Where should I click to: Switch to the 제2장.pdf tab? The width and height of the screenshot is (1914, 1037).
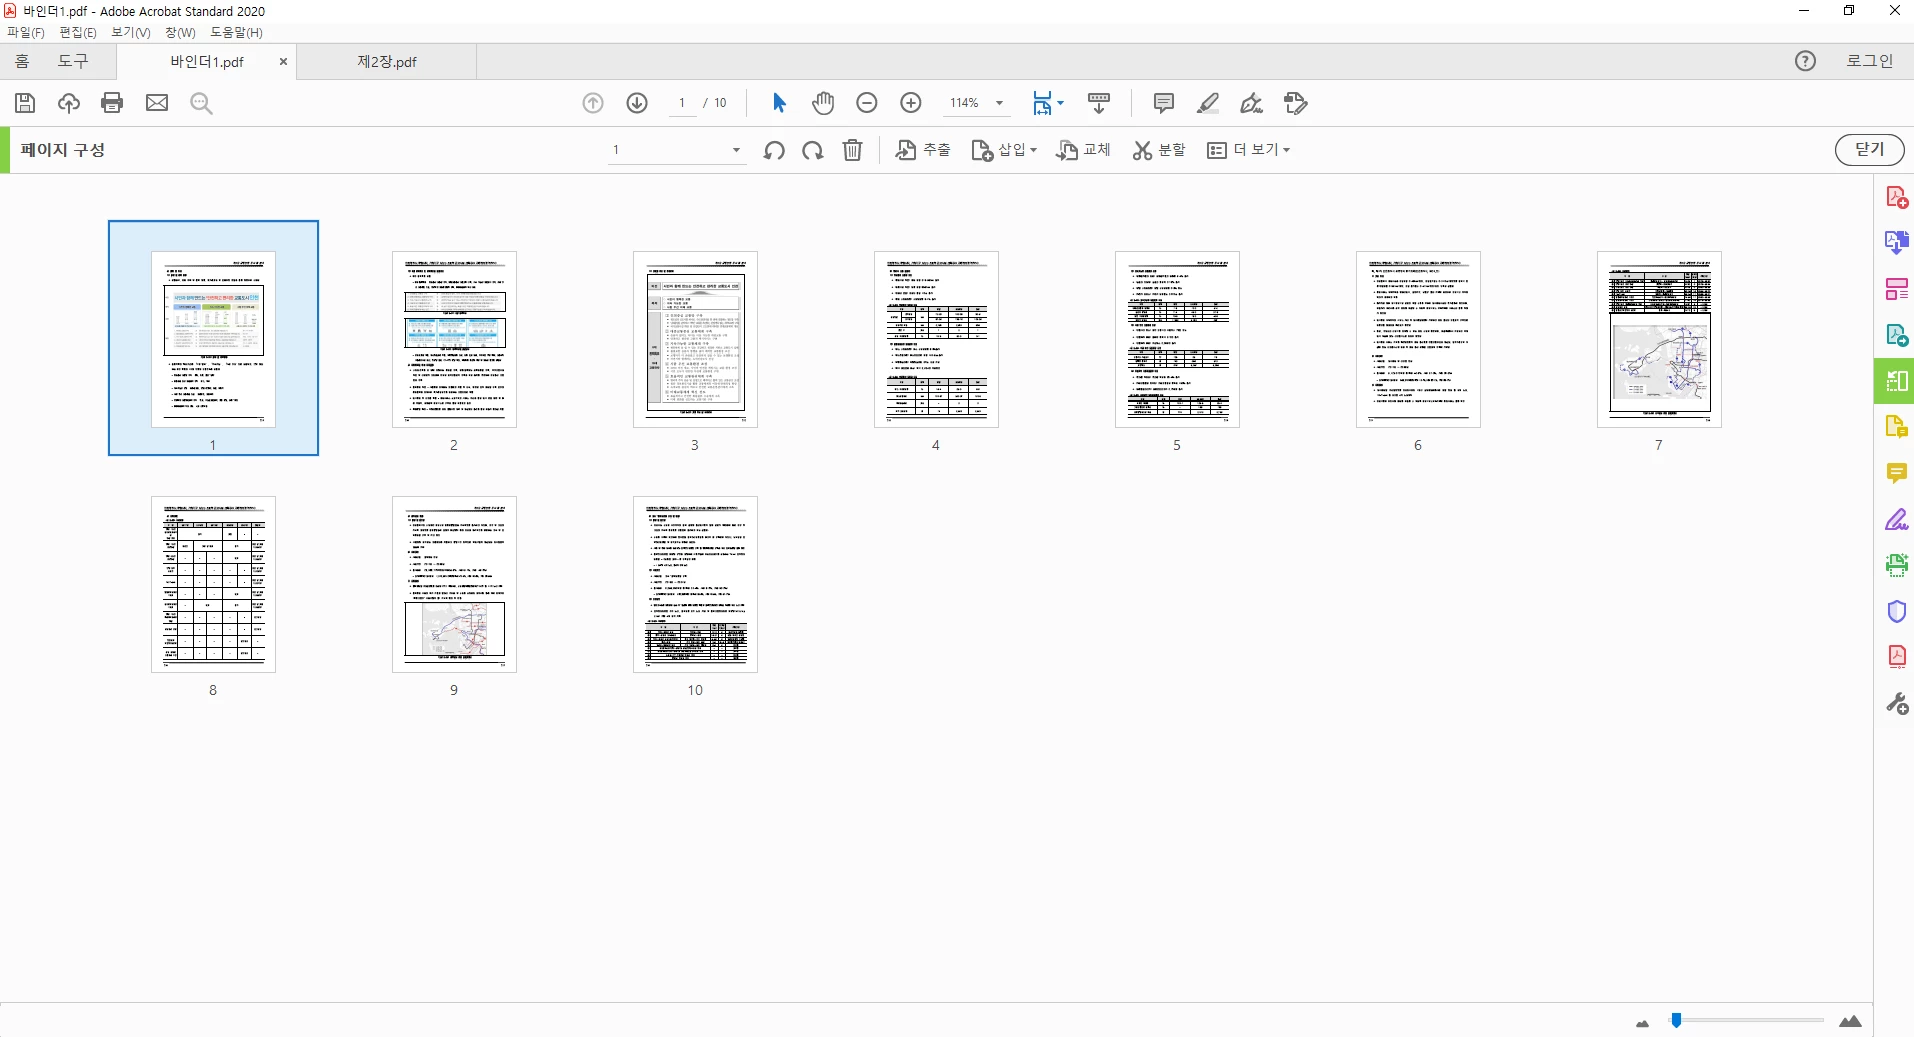(387, 61)
